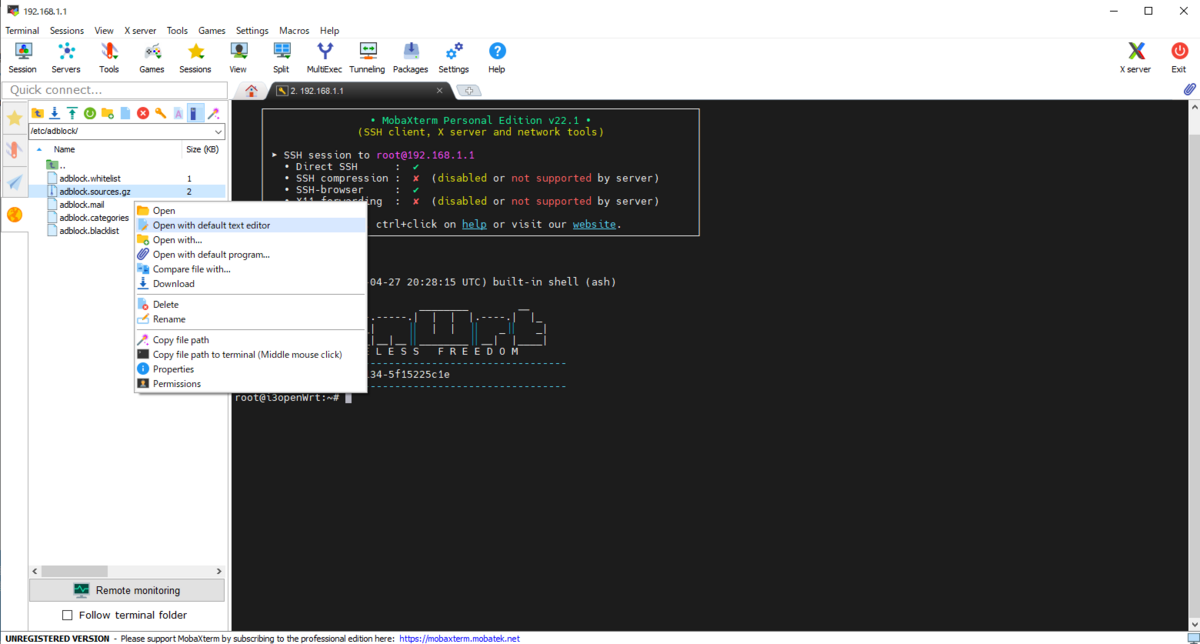
Task: Sort files by the Name column header
Action: point(64,149)
